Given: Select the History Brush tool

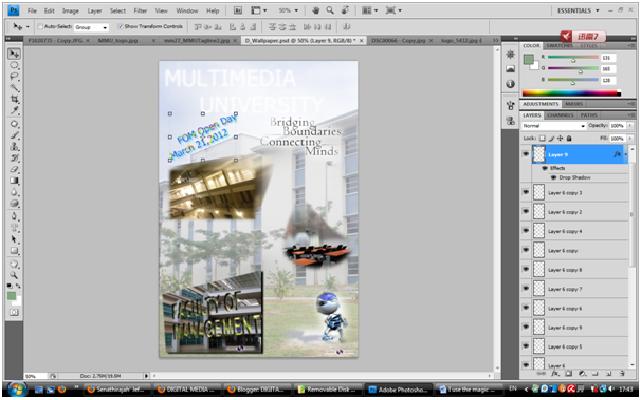Looking at the screenshot, I should click(x=14, y=158).
